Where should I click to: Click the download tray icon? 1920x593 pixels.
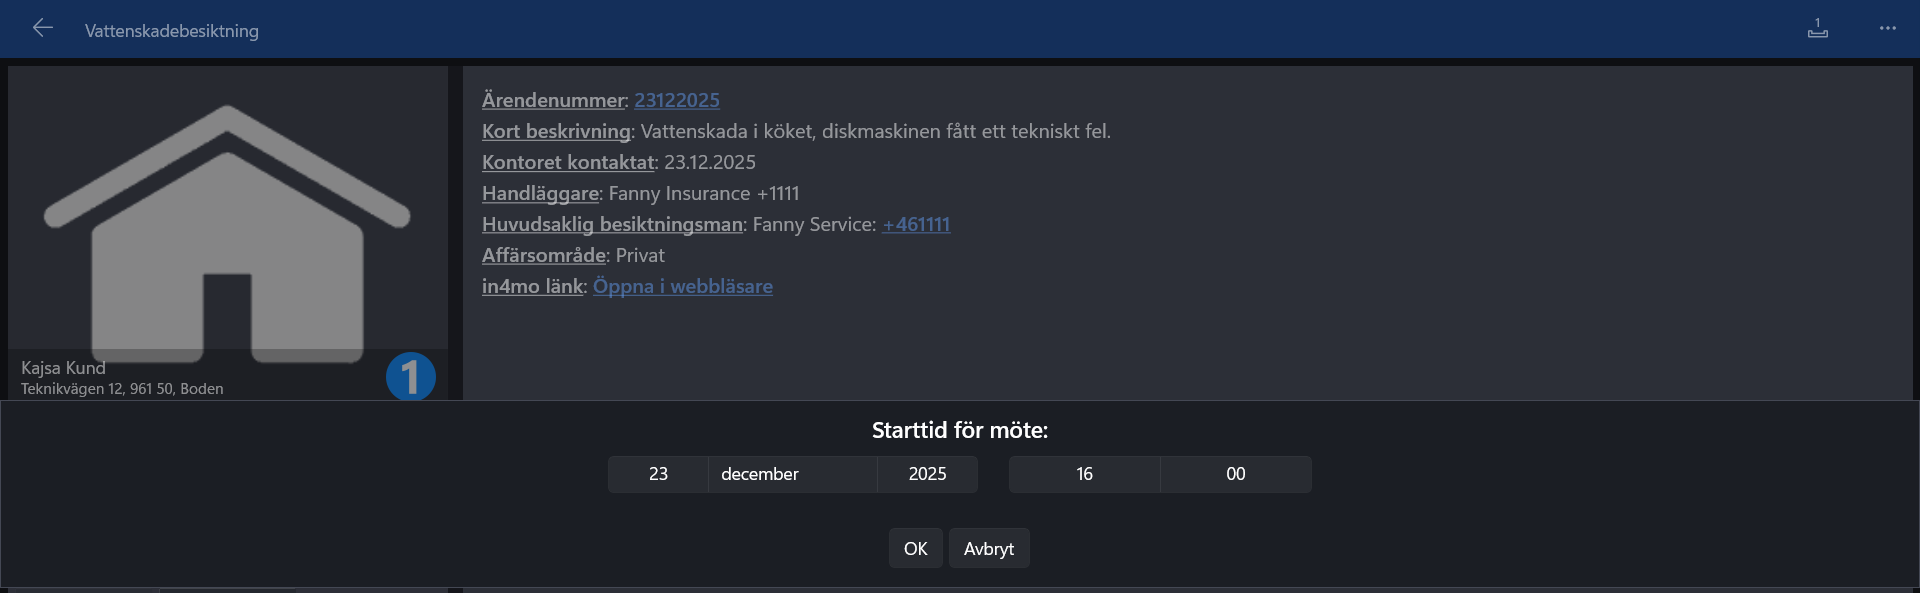1817,29
